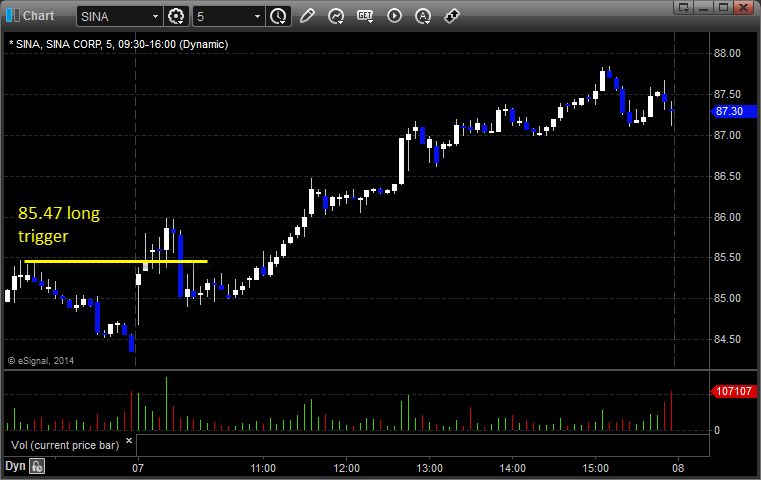Image resolution: width=761 pixels, height=480 pixels.
Task: Click the 08 date label on time axis
Action: (678, 468)
